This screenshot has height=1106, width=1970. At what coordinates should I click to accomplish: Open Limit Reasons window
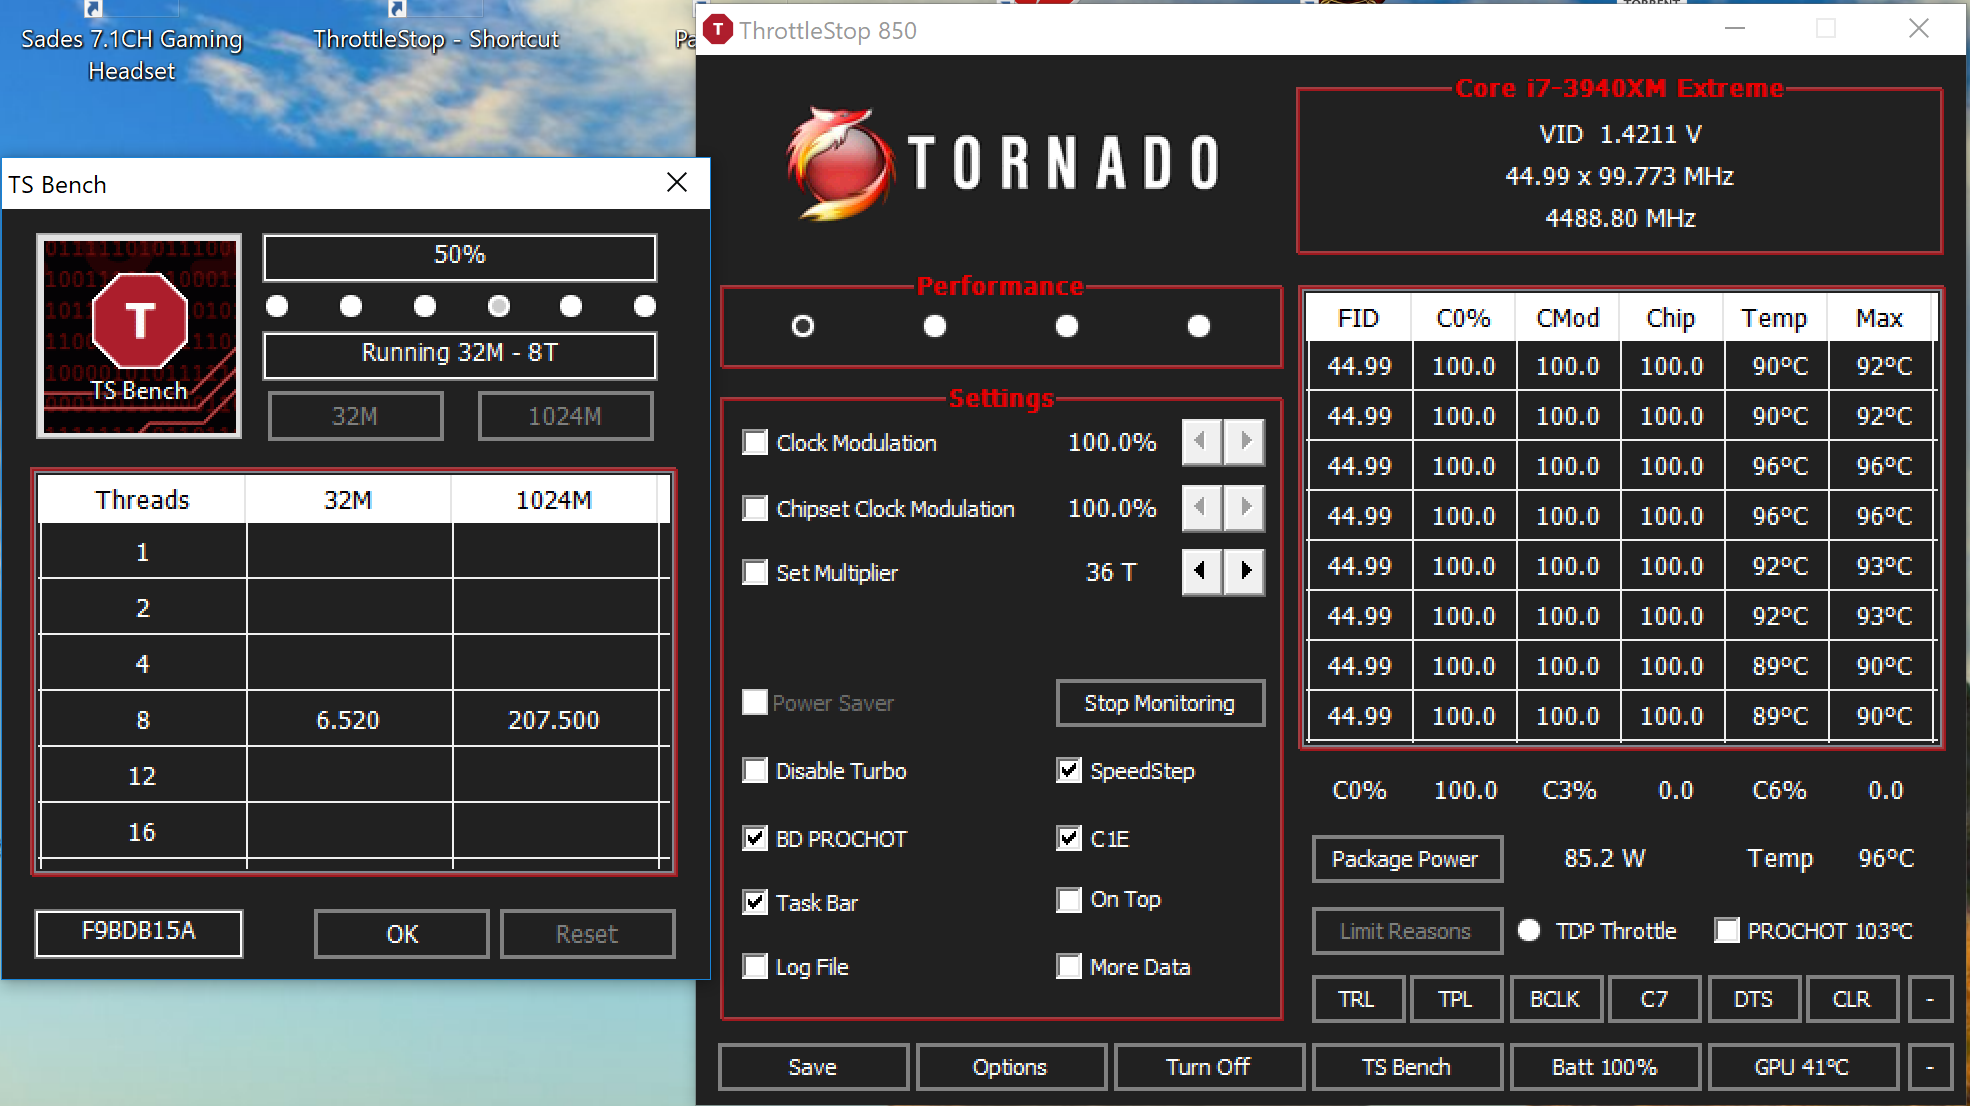pyautogui.click(x=1406, y=931)
